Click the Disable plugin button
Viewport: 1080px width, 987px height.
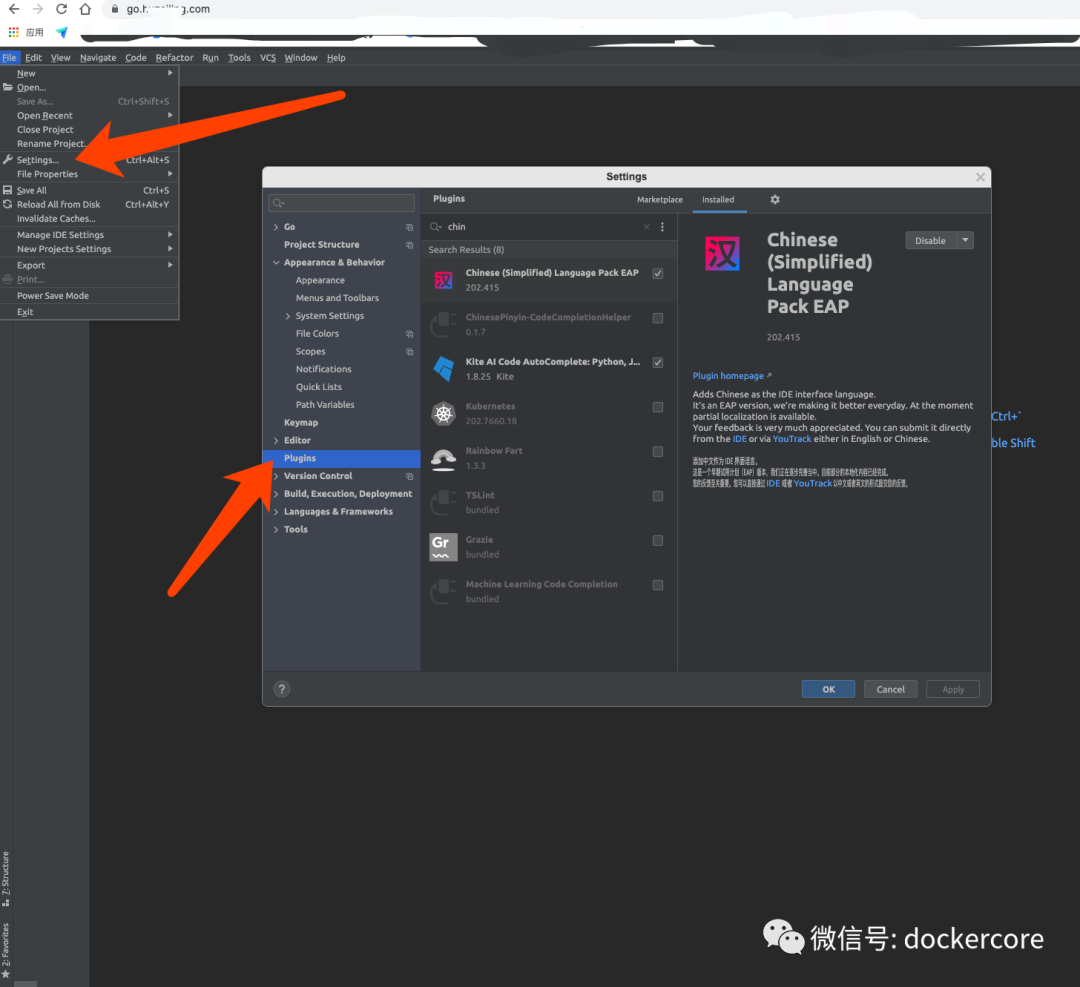click(931, 240)
